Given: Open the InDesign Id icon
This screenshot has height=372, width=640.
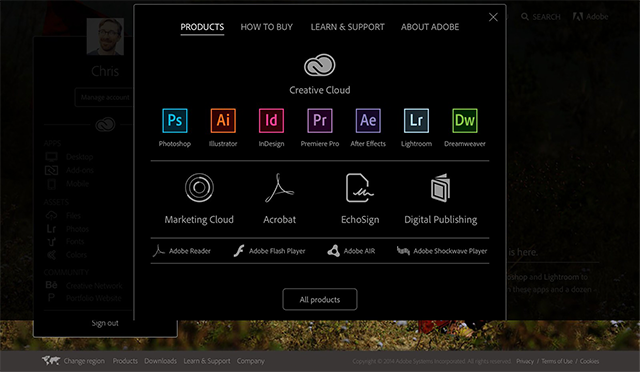Looking at the screenshot, I should click(271, 120).
